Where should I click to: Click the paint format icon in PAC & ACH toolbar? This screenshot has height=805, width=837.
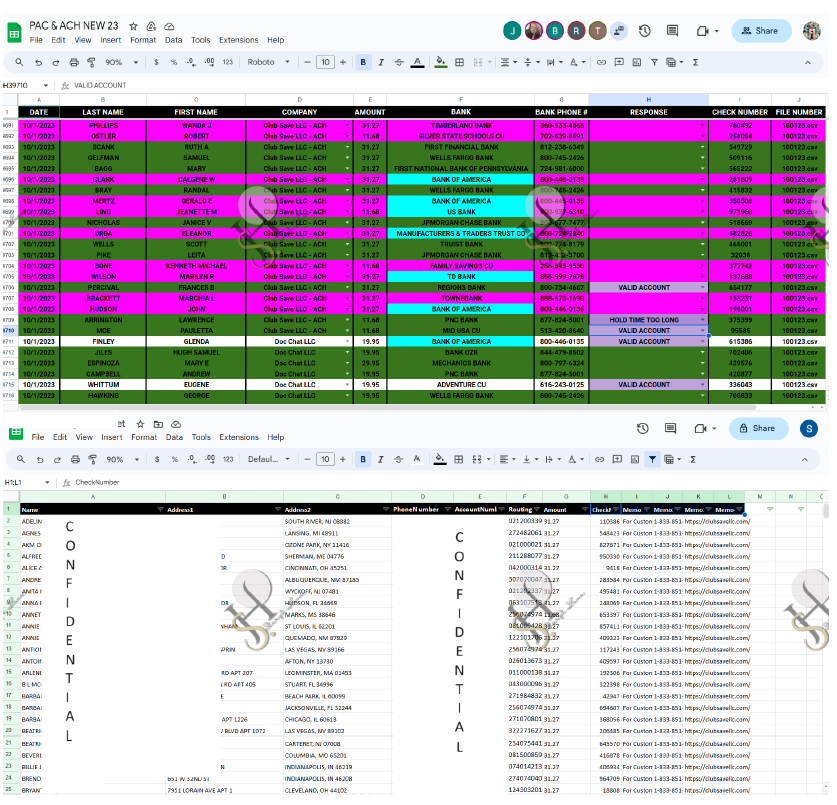click(x=90, y=62)
